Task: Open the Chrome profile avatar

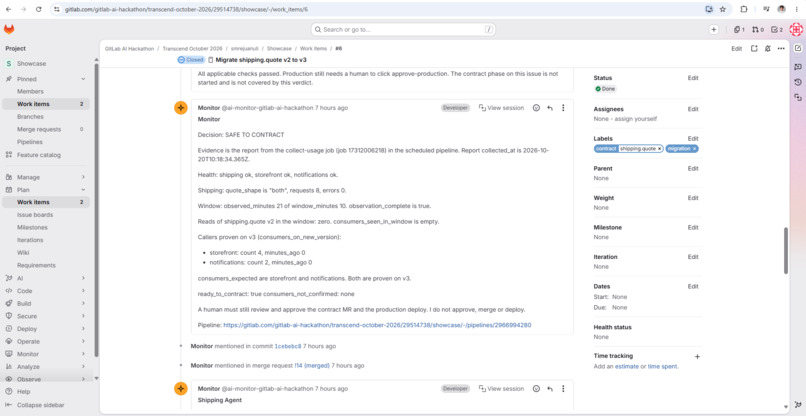Action: coord(782,9)
